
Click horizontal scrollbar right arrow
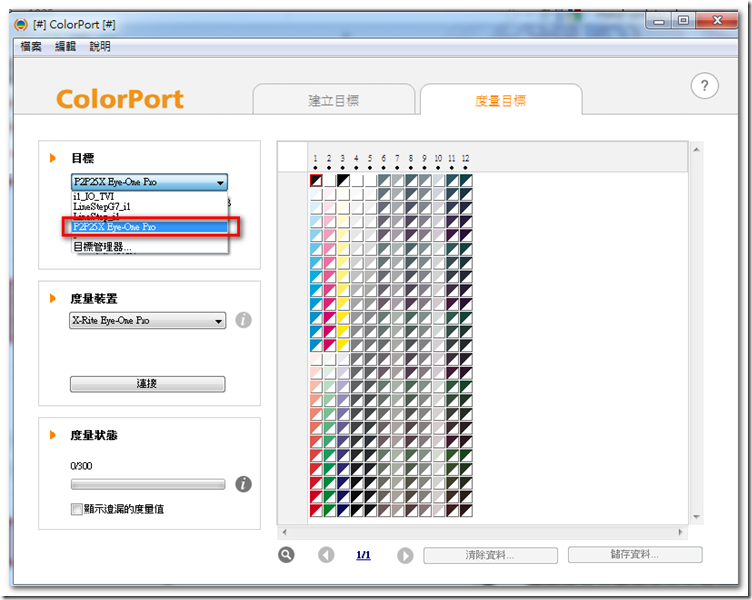click(x=680, y=532)
